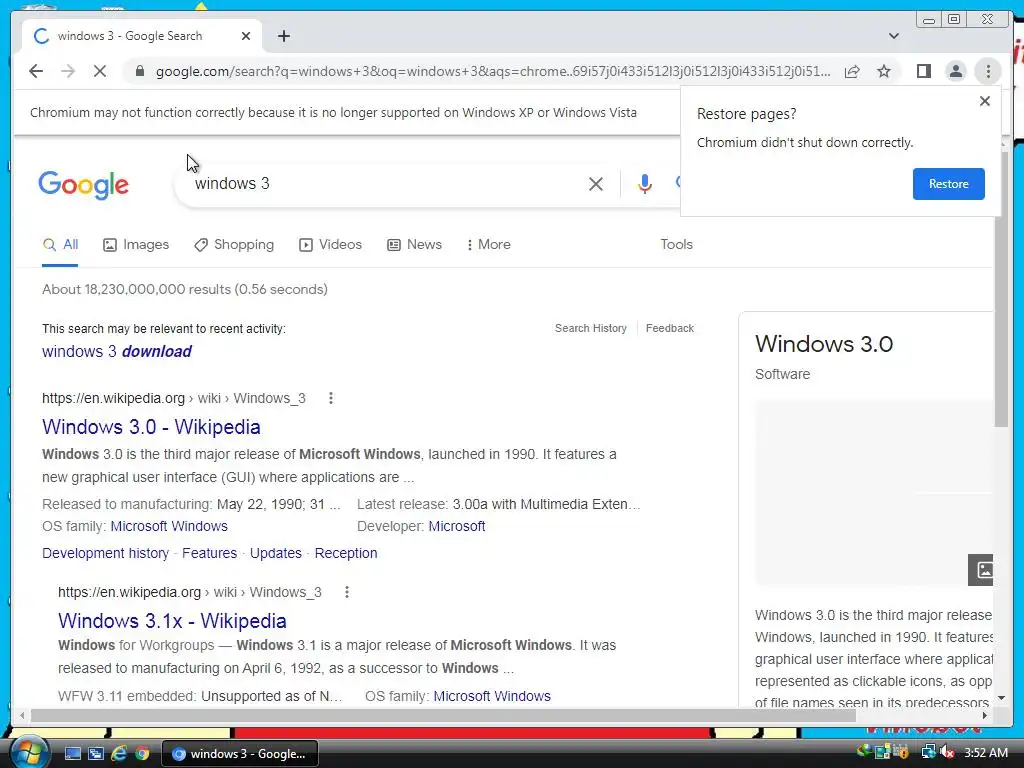The width and height of the screenshot is (1024, 768).
Task: Select the All results tab
Action: [60, 245]
